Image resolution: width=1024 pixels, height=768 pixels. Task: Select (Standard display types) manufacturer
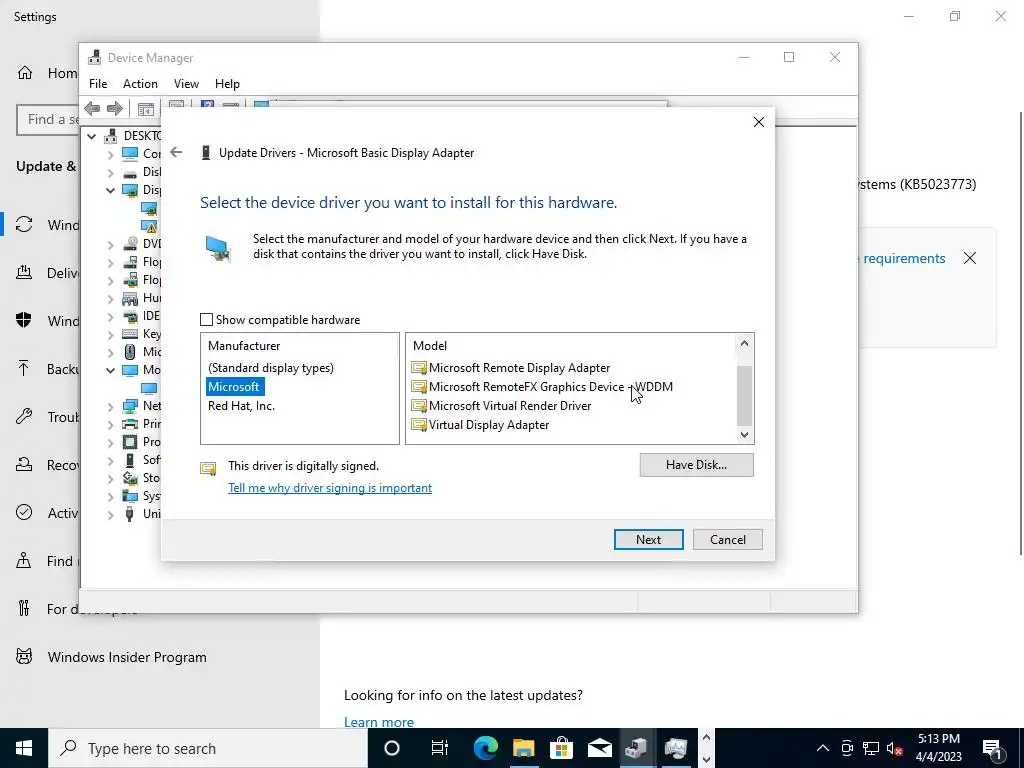(x=270, y=368)
